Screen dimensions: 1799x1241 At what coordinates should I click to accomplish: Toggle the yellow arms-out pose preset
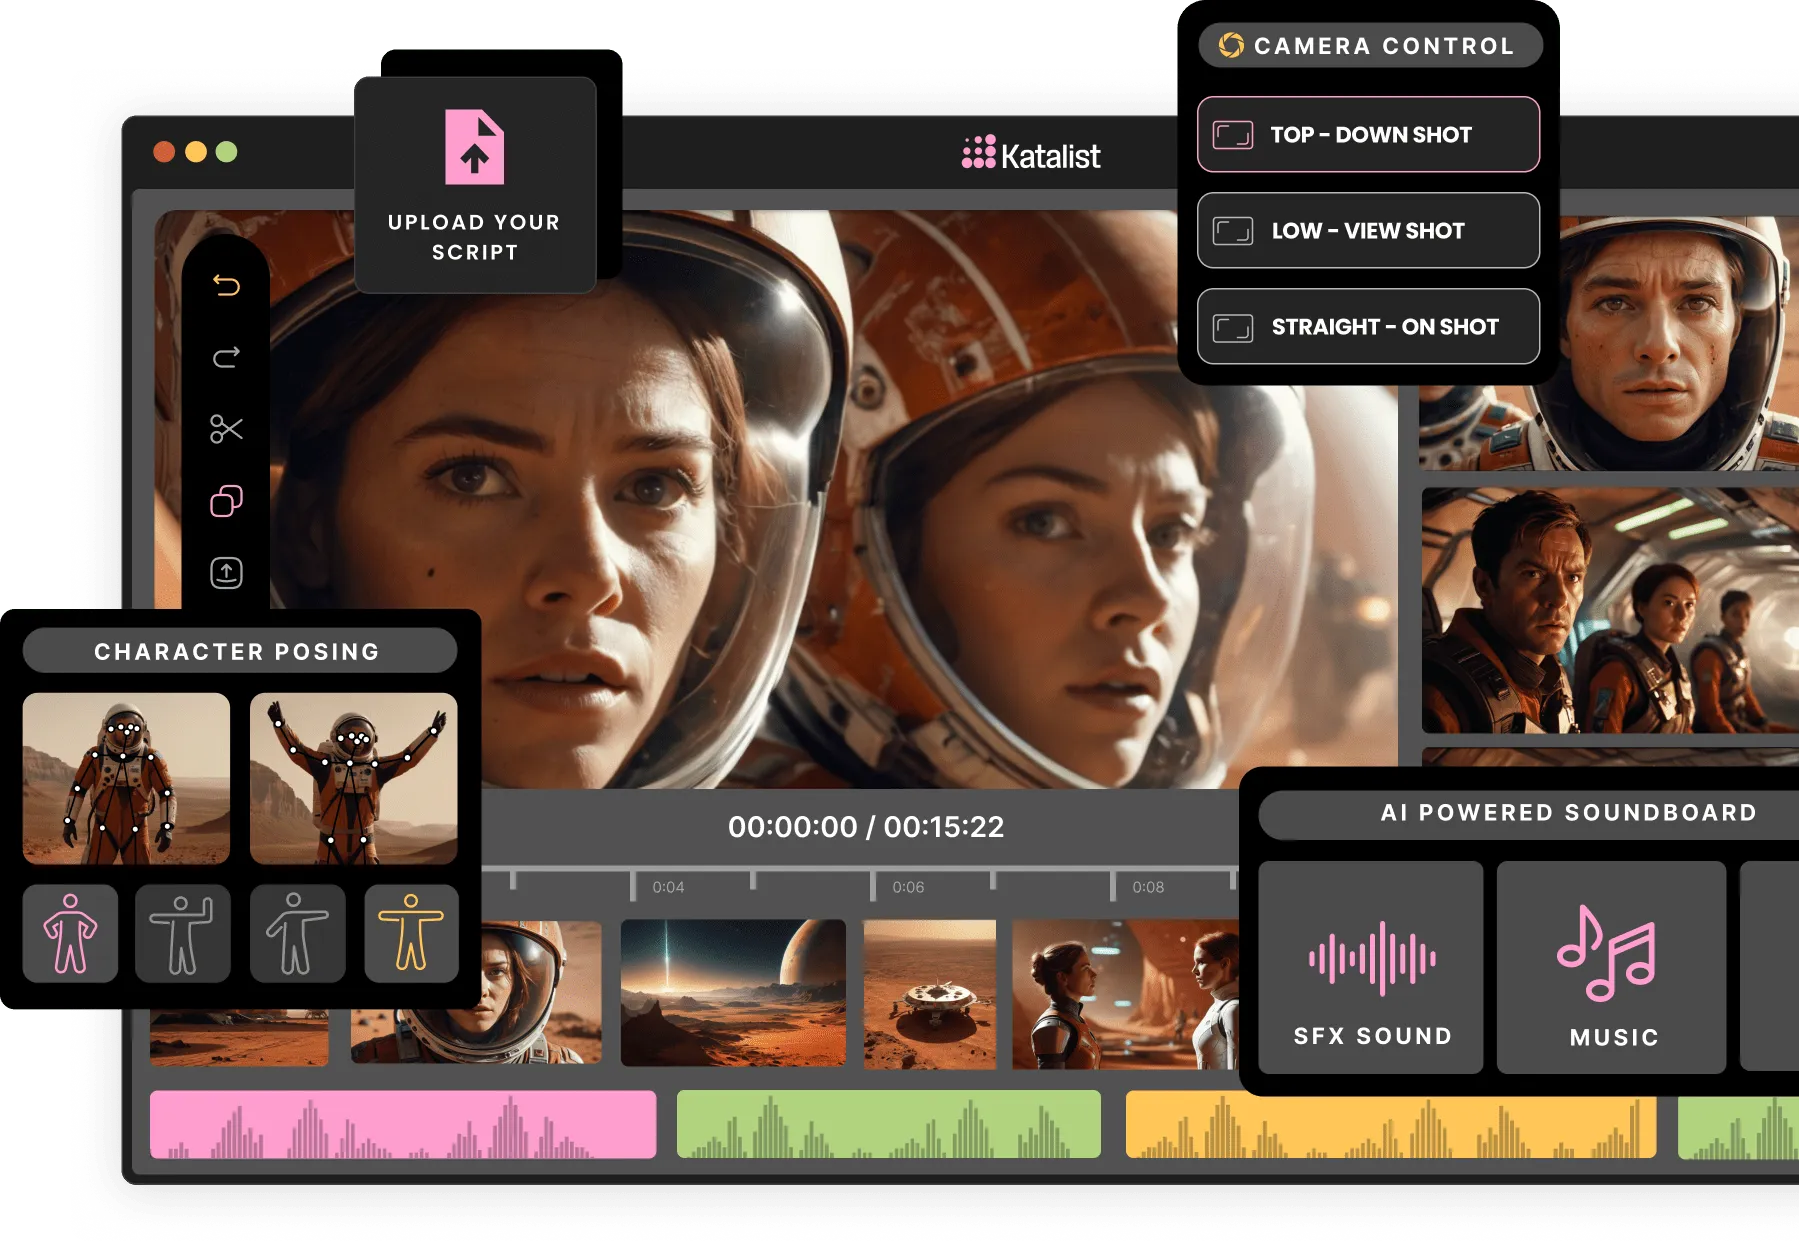tap(411, 933)
